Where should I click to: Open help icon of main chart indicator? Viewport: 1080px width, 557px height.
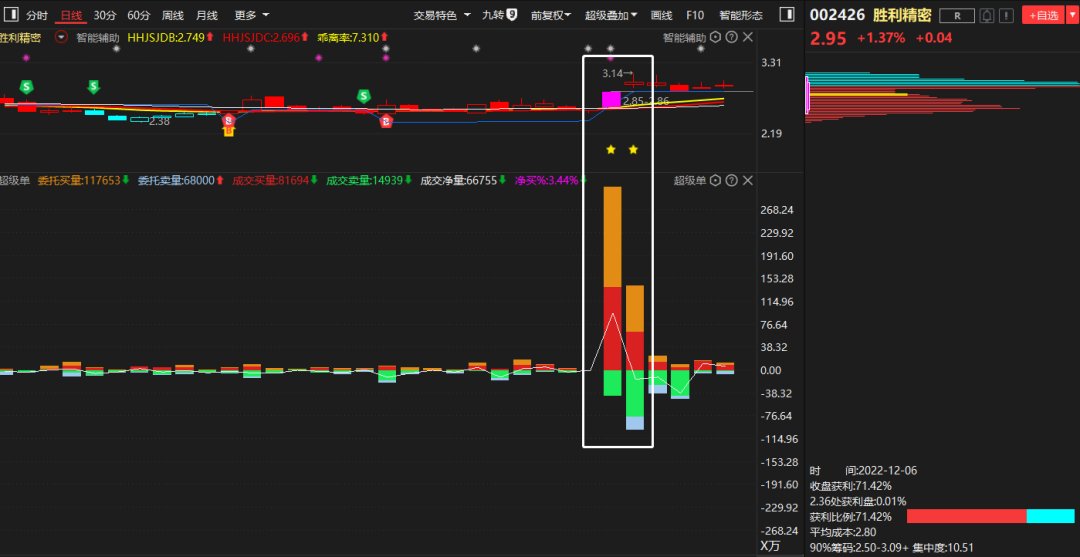[731, 37]
